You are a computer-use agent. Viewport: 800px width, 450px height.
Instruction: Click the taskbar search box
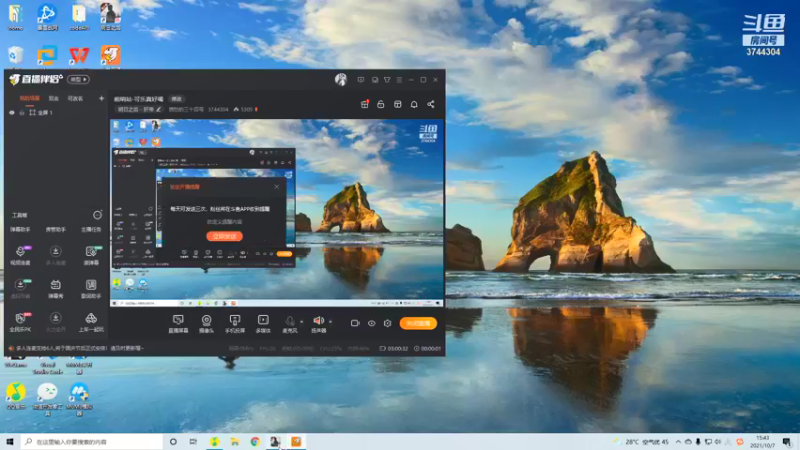[92, 441]
